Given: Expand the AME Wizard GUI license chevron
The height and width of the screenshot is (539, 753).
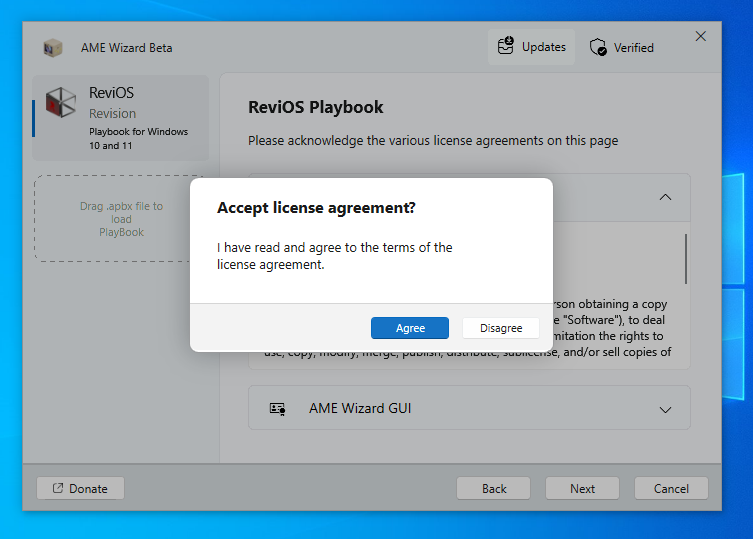Looking at the screenshot, I should coord(665,409).
